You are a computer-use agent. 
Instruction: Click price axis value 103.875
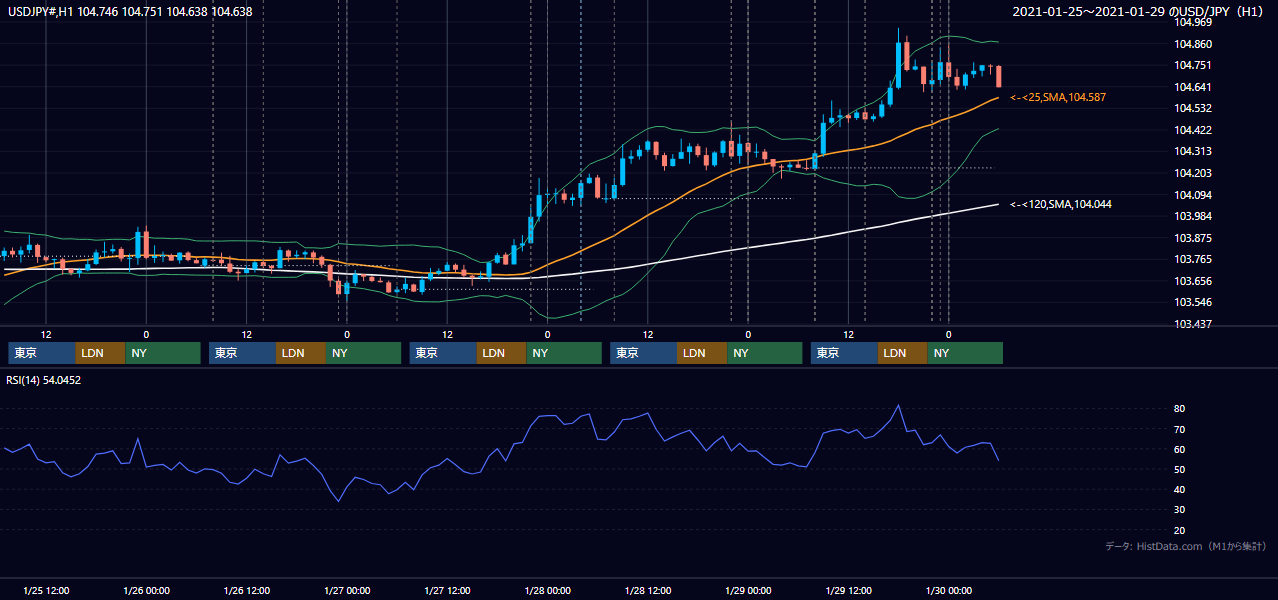(x=1193, y=238)
